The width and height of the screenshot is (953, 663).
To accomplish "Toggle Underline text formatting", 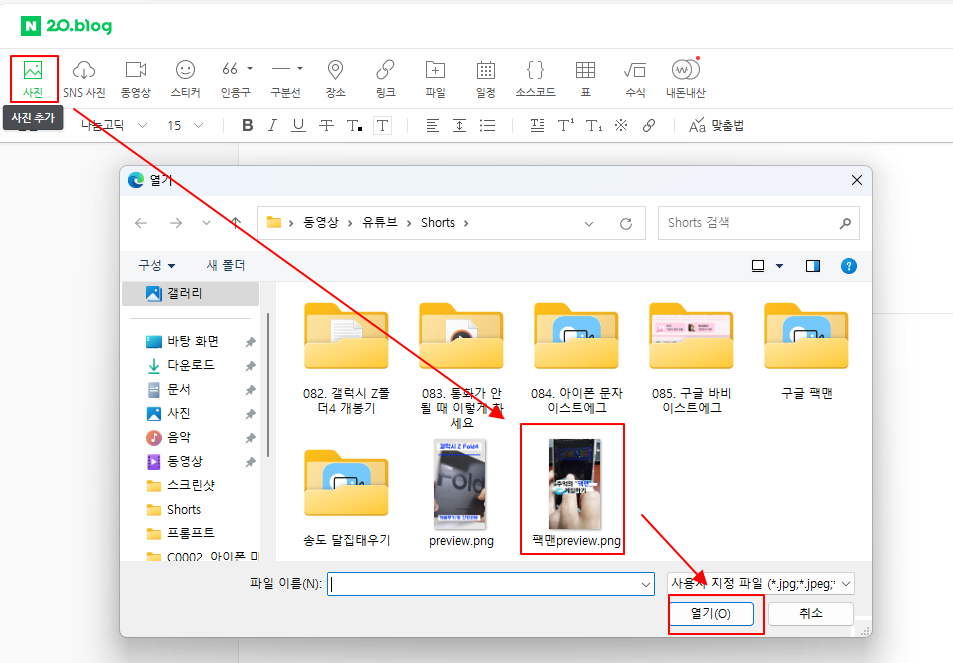I will [x=298, y=125].
